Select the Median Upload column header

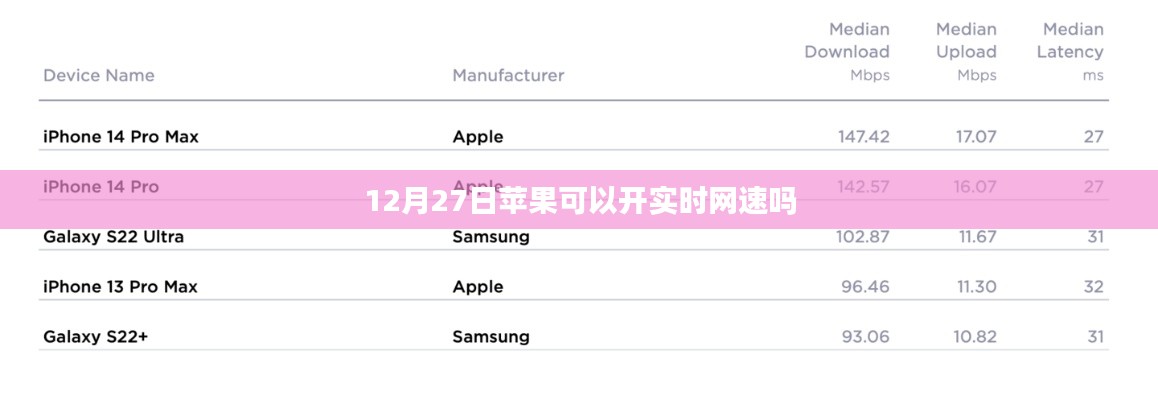tap(966, 51)
